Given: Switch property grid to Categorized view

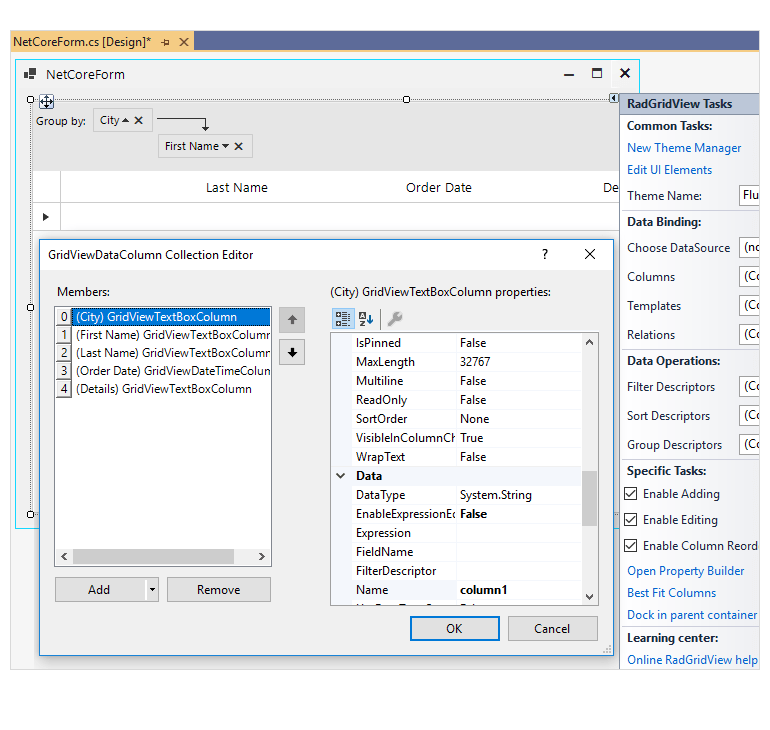Looking at the screenshot, I should (343, 319).
